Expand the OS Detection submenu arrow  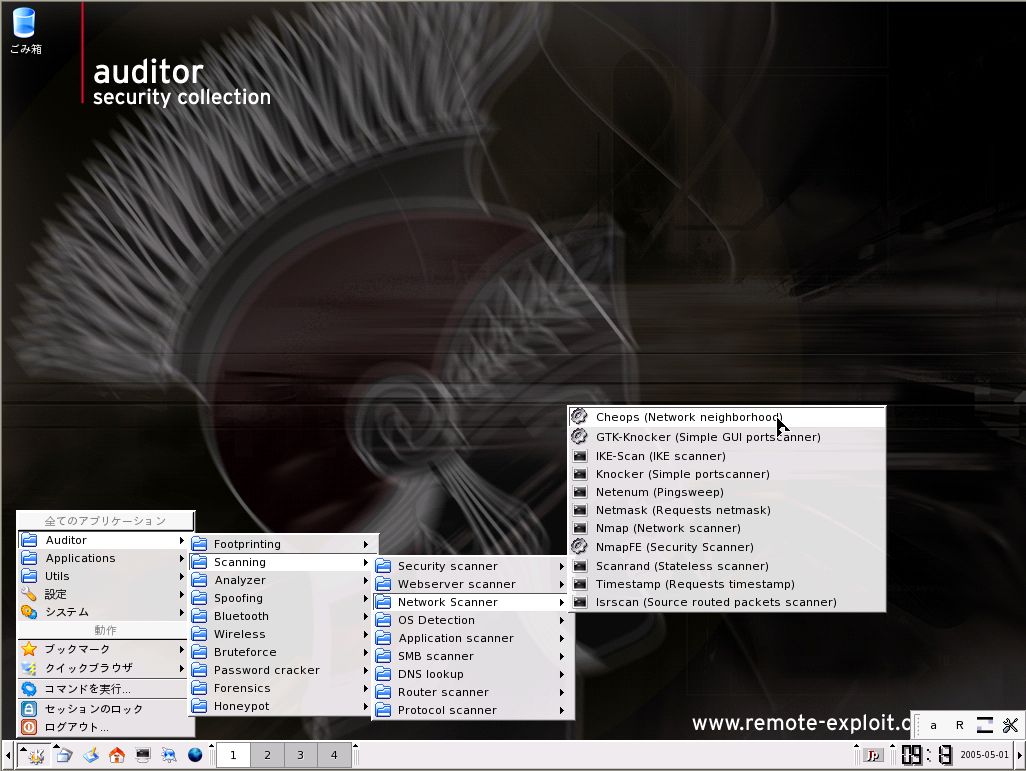point(562,620)
